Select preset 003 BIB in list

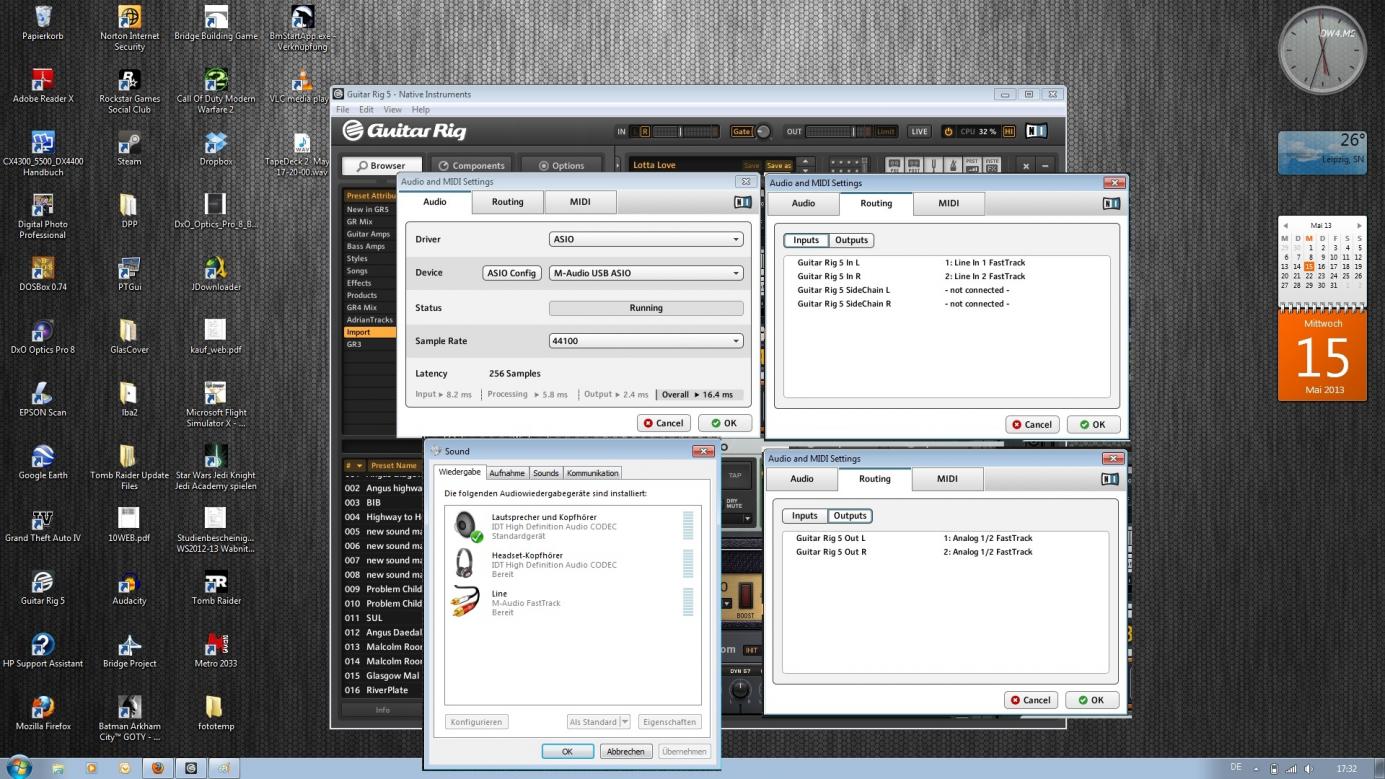[383, 502]
